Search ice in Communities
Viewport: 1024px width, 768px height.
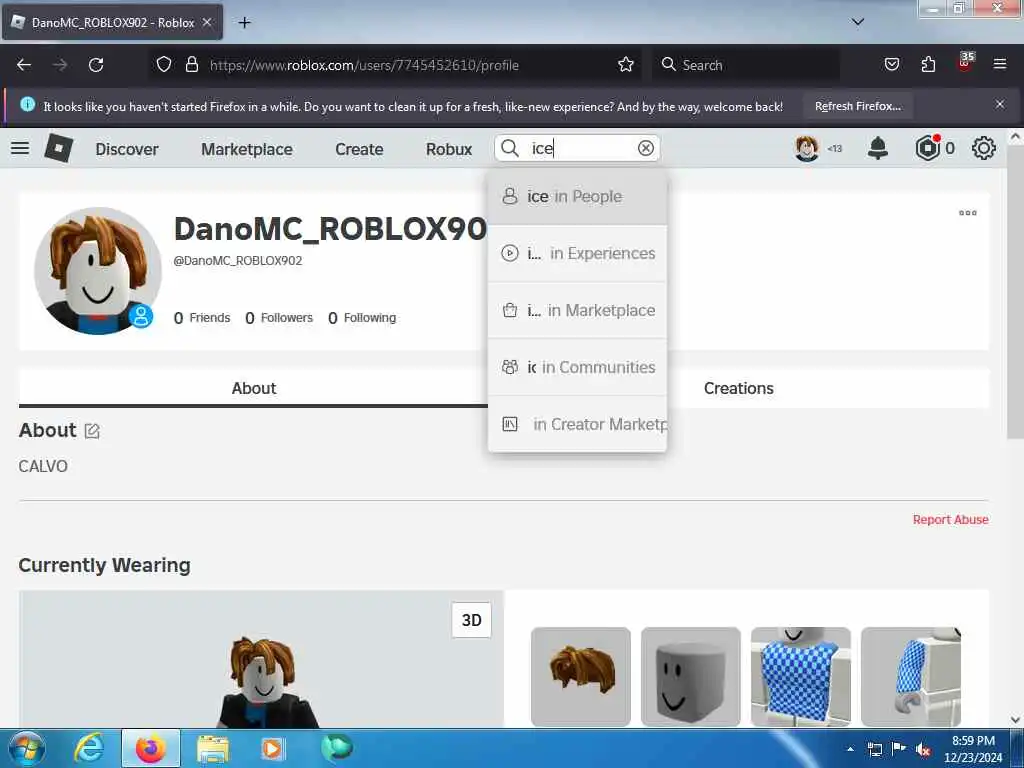point(577,367)
